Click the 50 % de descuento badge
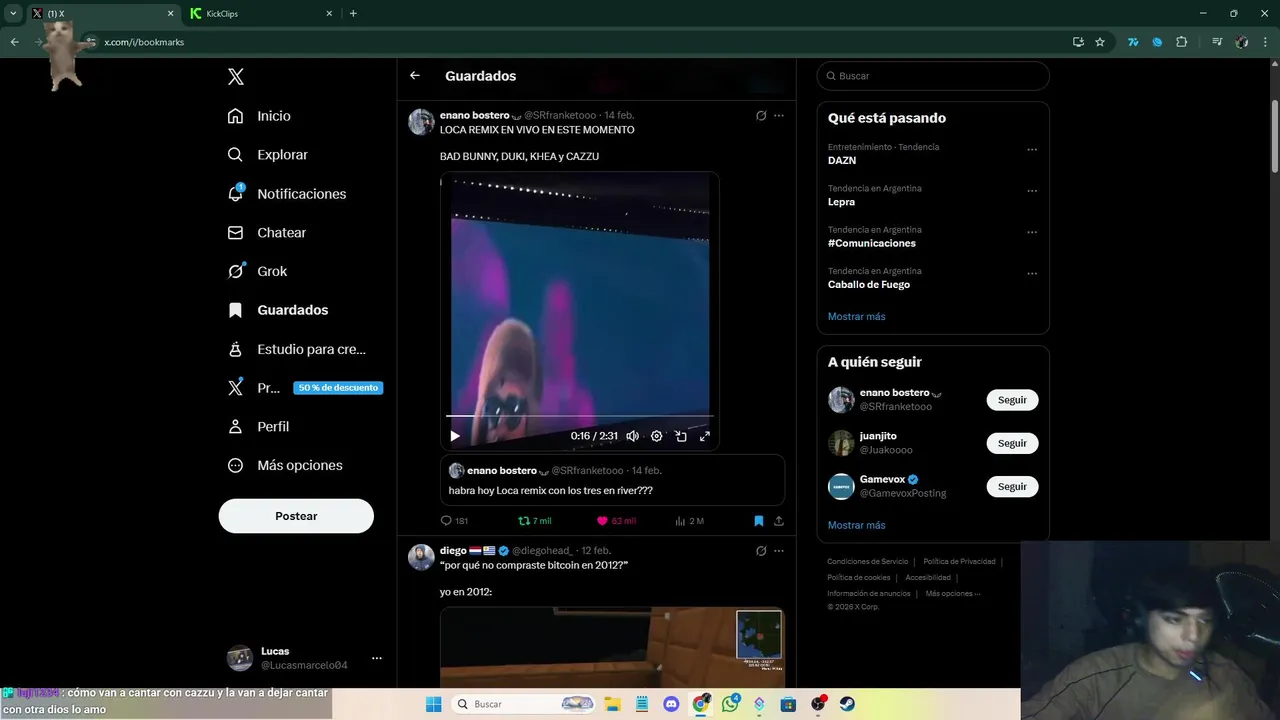 (338, 388)
